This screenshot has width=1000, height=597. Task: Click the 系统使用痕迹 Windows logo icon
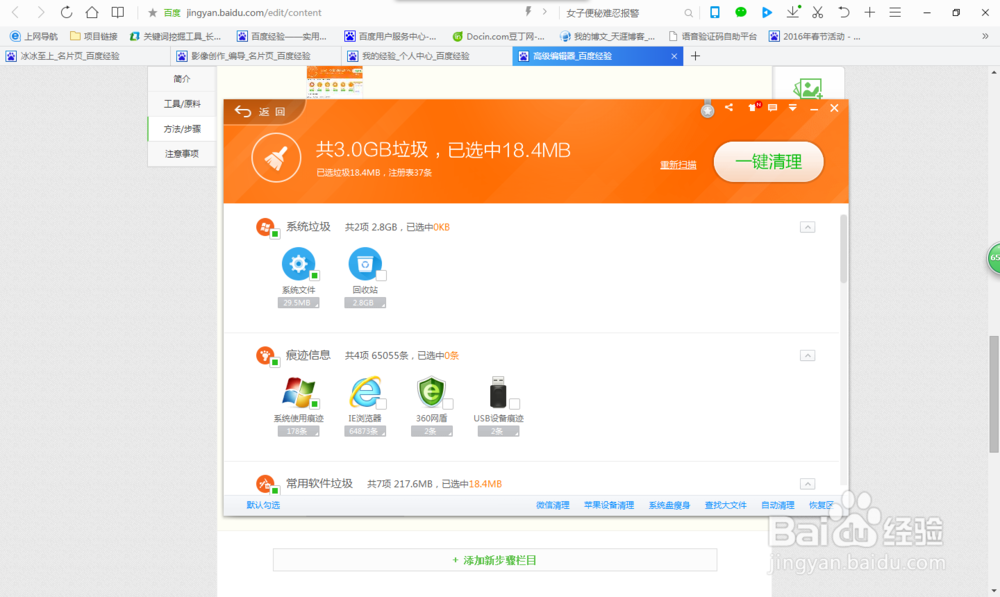coord(298,392)
